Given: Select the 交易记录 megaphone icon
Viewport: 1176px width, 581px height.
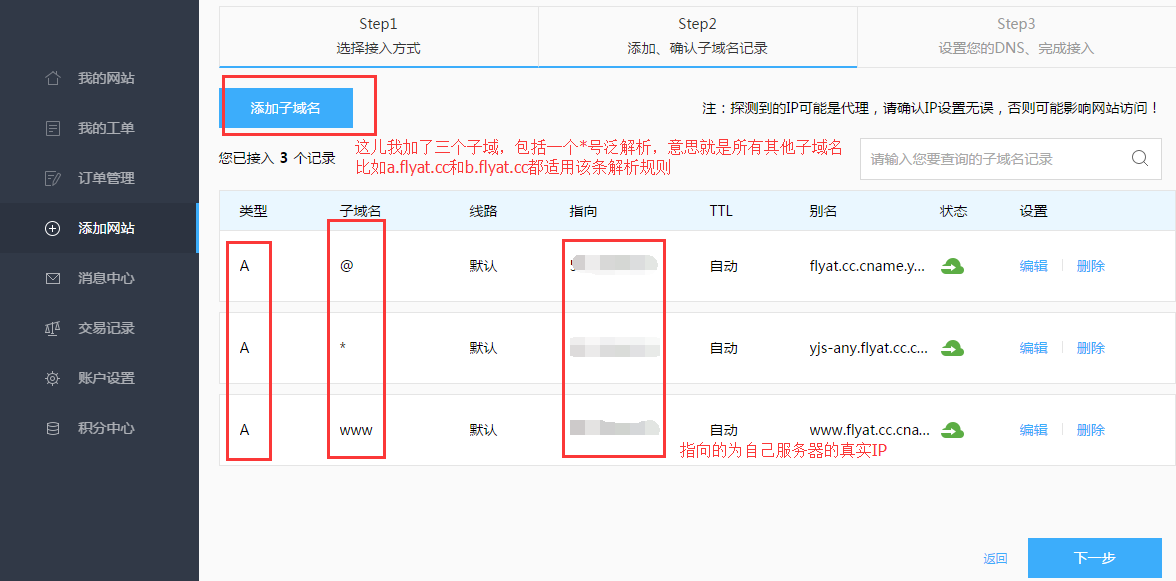Looking at the screenshot, I should [x=52, y=328].
